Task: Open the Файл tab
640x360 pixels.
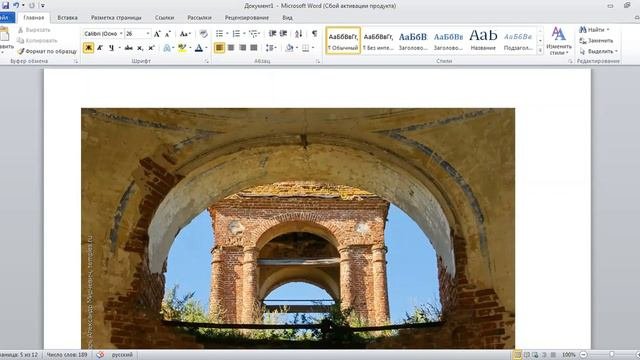Action: [x=6, y=18]
